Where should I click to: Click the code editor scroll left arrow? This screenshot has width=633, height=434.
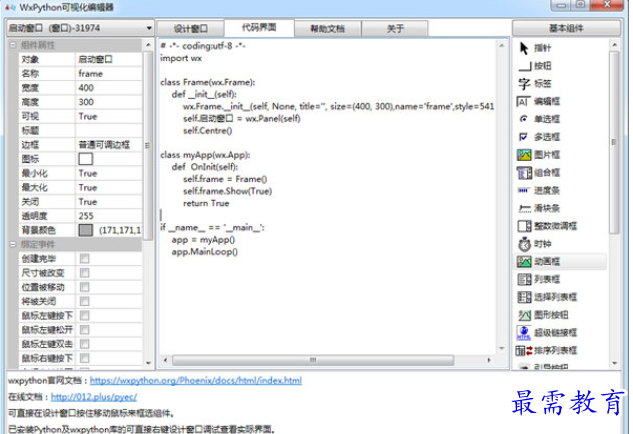tap(165, 360)
